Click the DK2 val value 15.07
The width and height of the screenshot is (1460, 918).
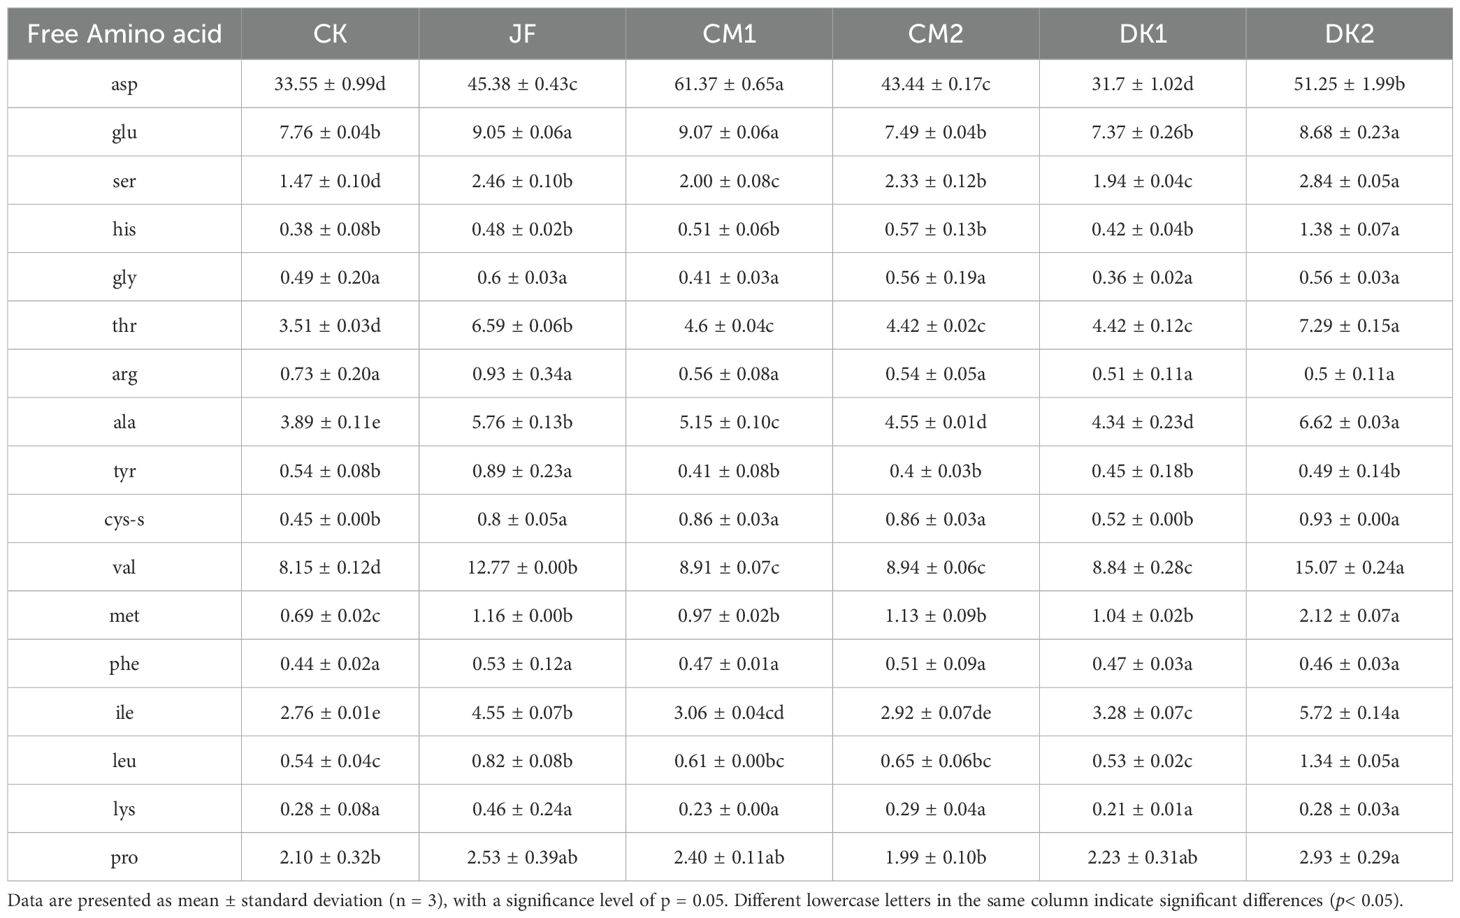point(1349,567)
